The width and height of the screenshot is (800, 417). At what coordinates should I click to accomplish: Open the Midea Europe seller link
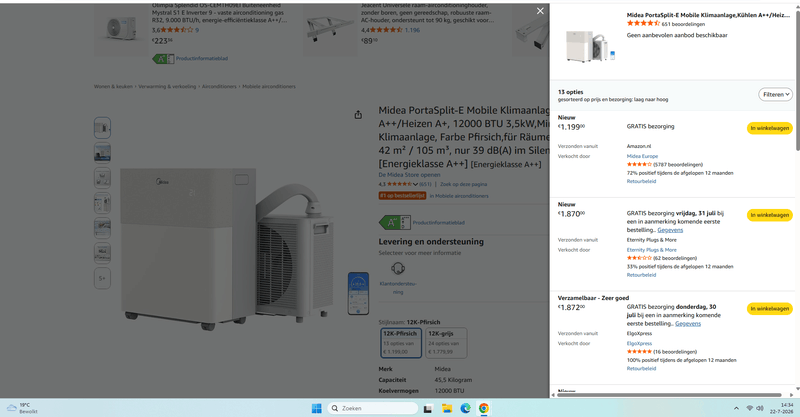[x=642, y=156]
